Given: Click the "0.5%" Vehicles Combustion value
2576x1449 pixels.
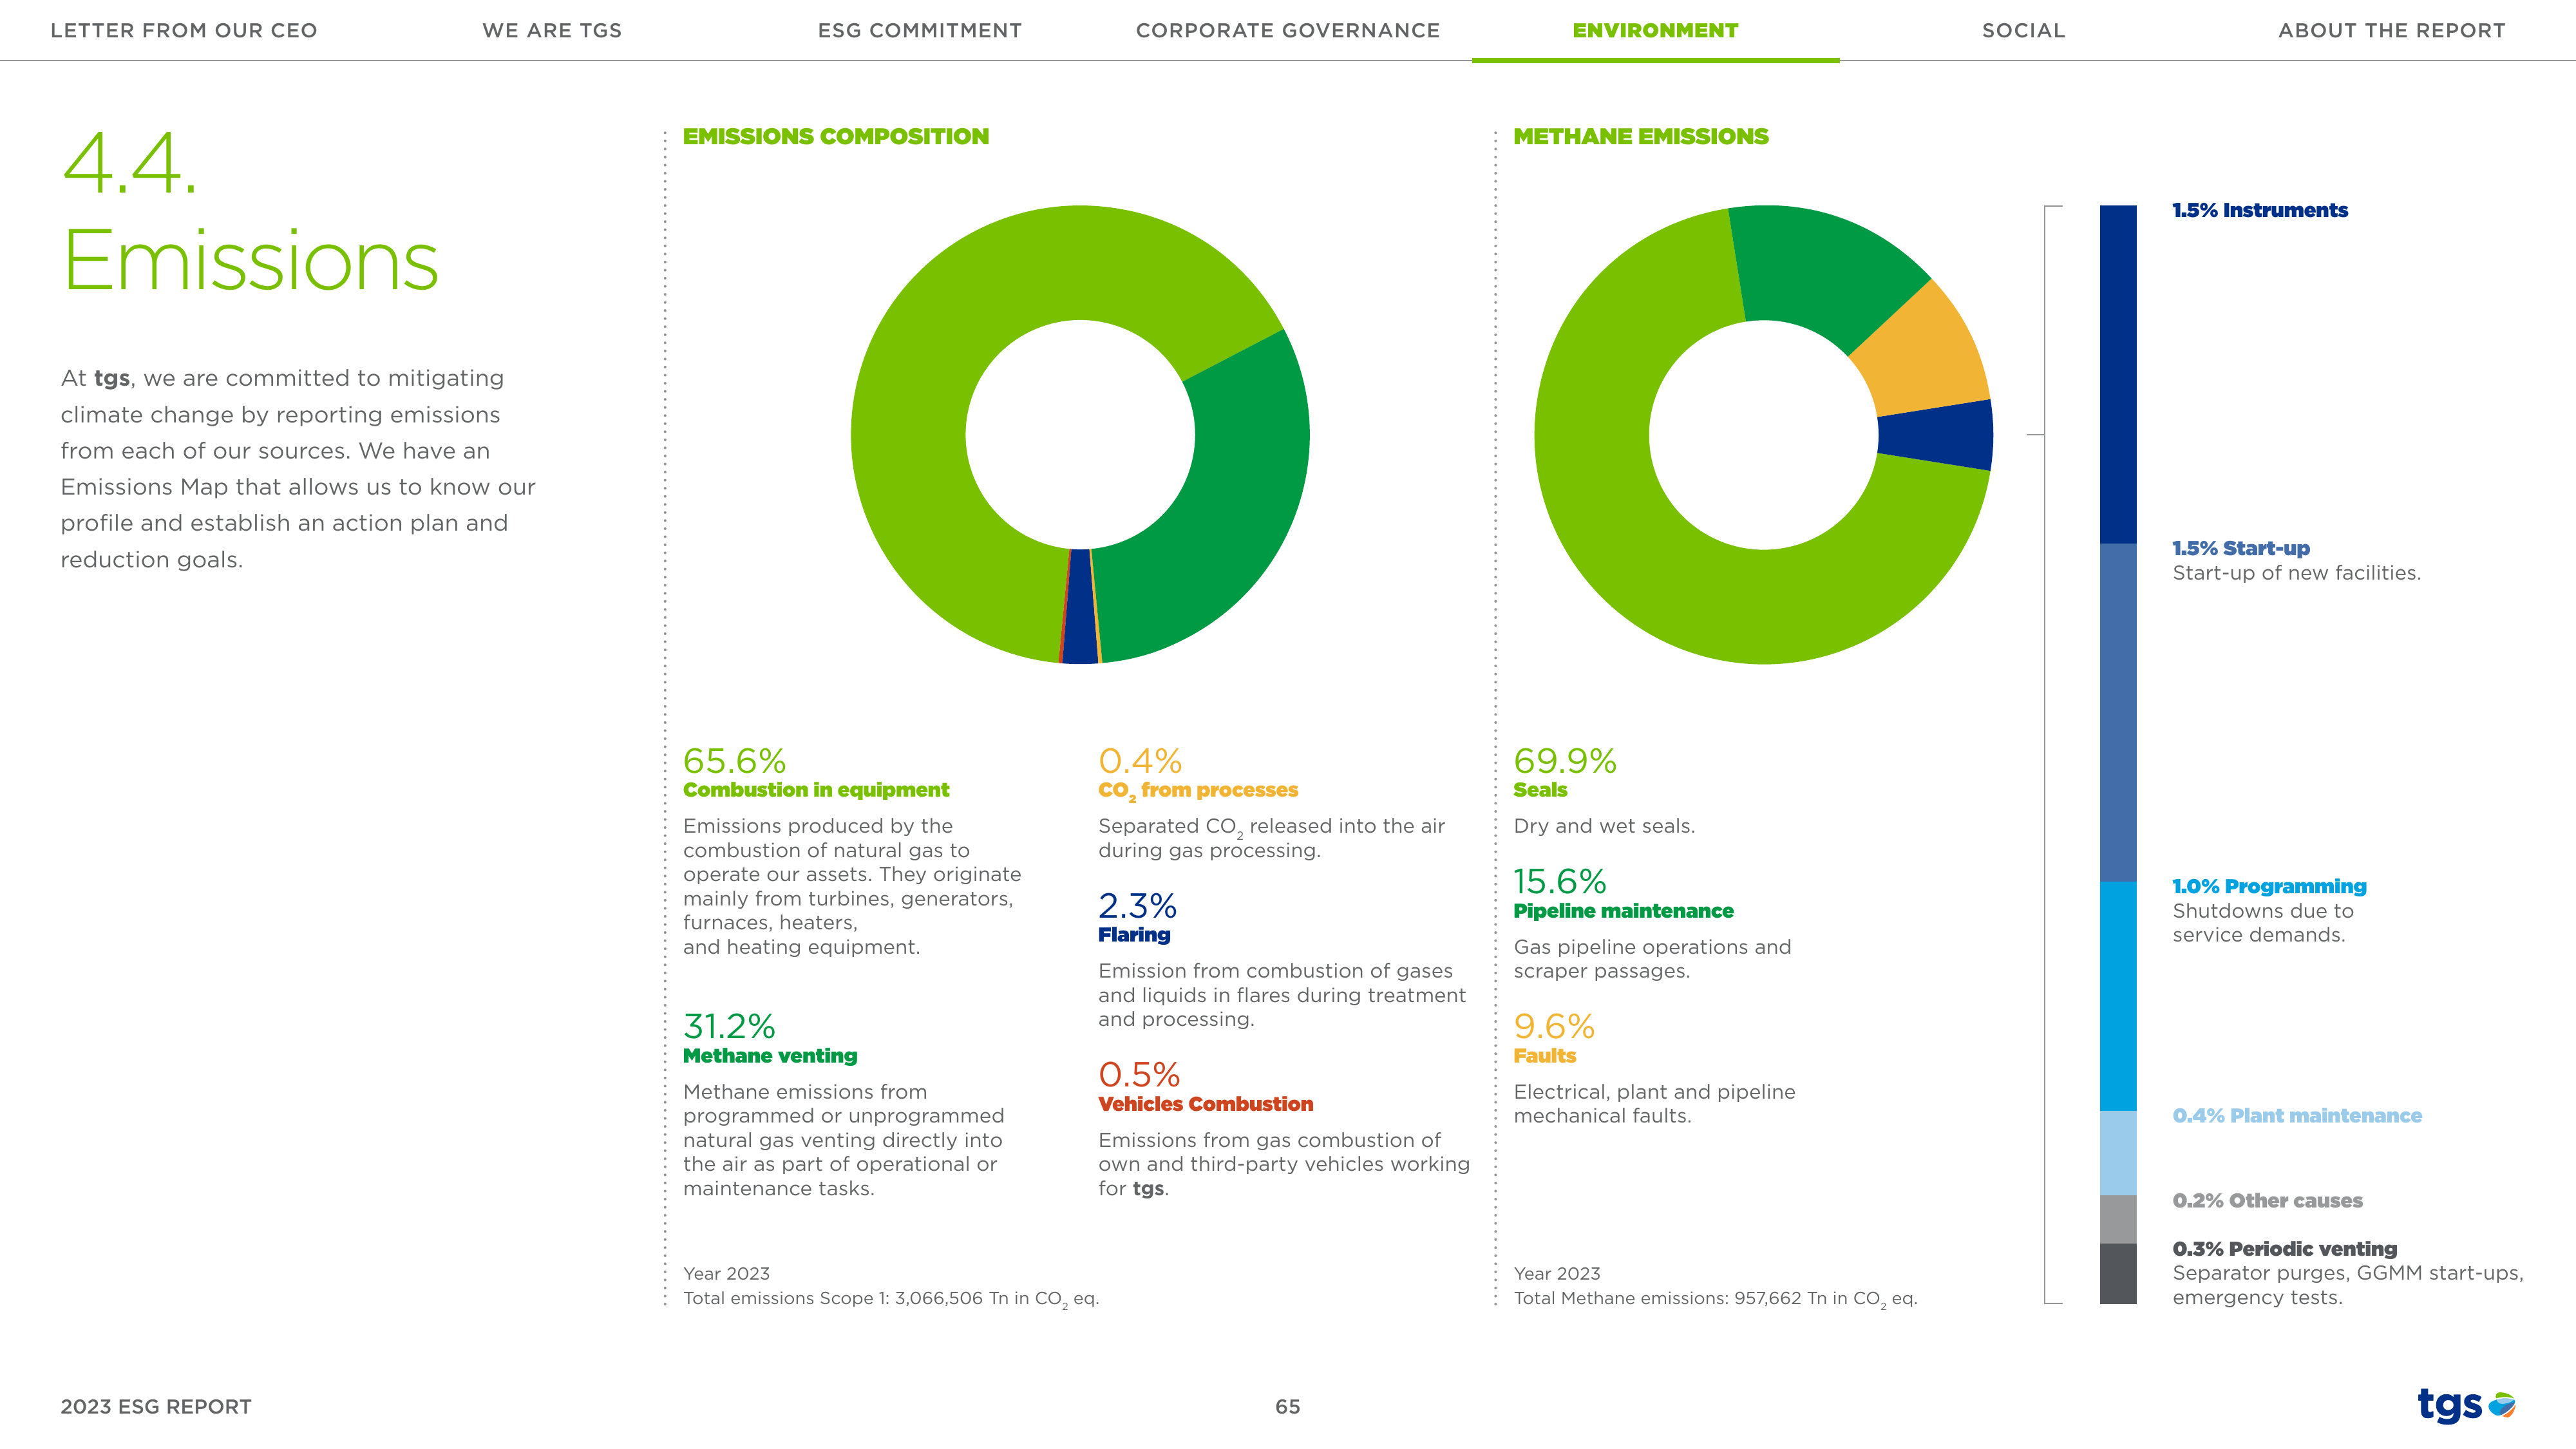Looking at the screenshot, I should [x=1139, y=1075].
